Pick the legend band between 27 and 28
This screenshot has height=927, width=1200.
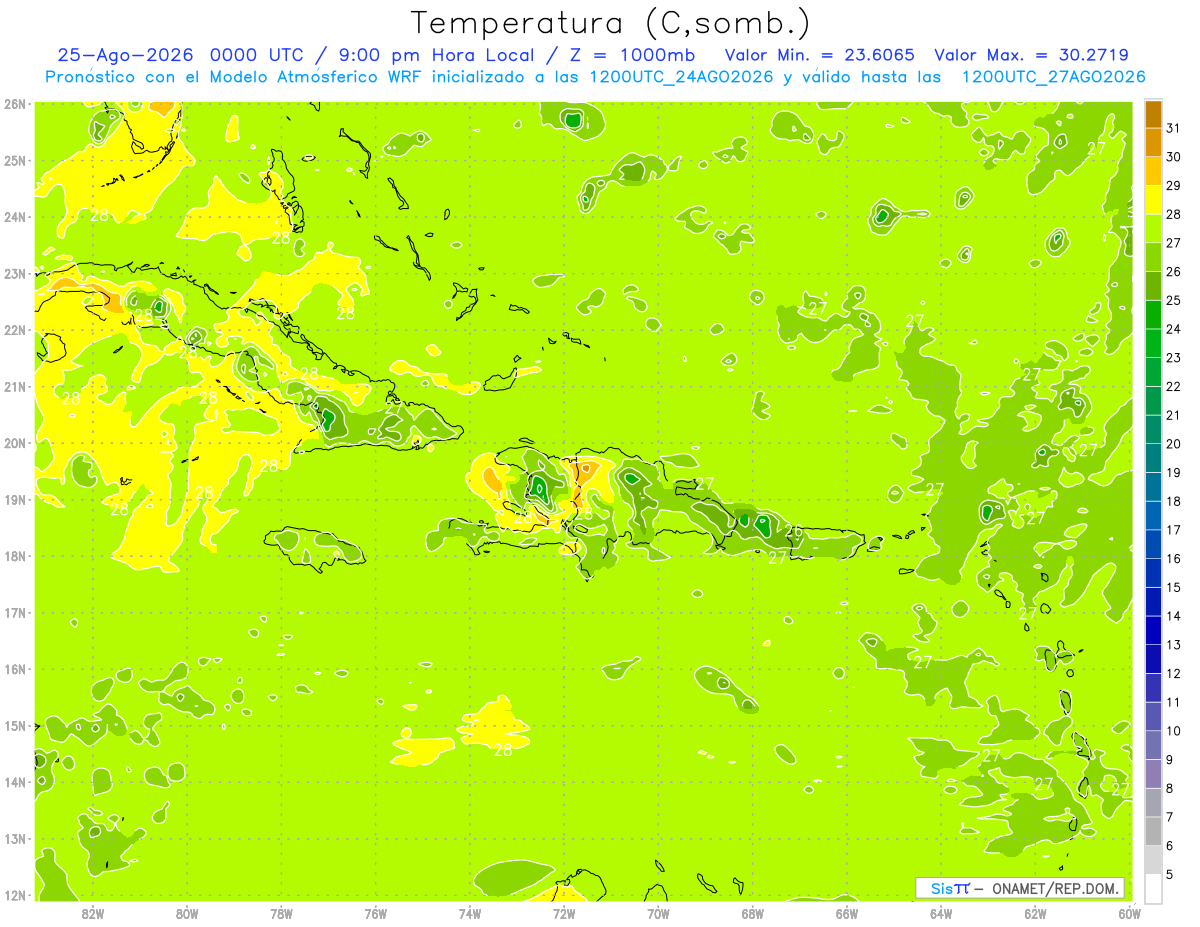pyautogui.click(x=1153, y=229)
